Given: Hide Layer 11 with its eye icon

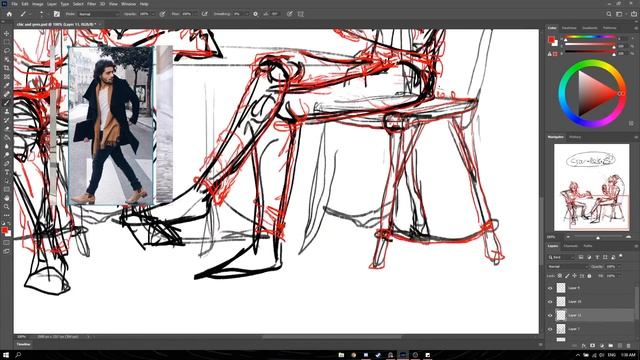Looking at the screenshot, I should 550,315.
